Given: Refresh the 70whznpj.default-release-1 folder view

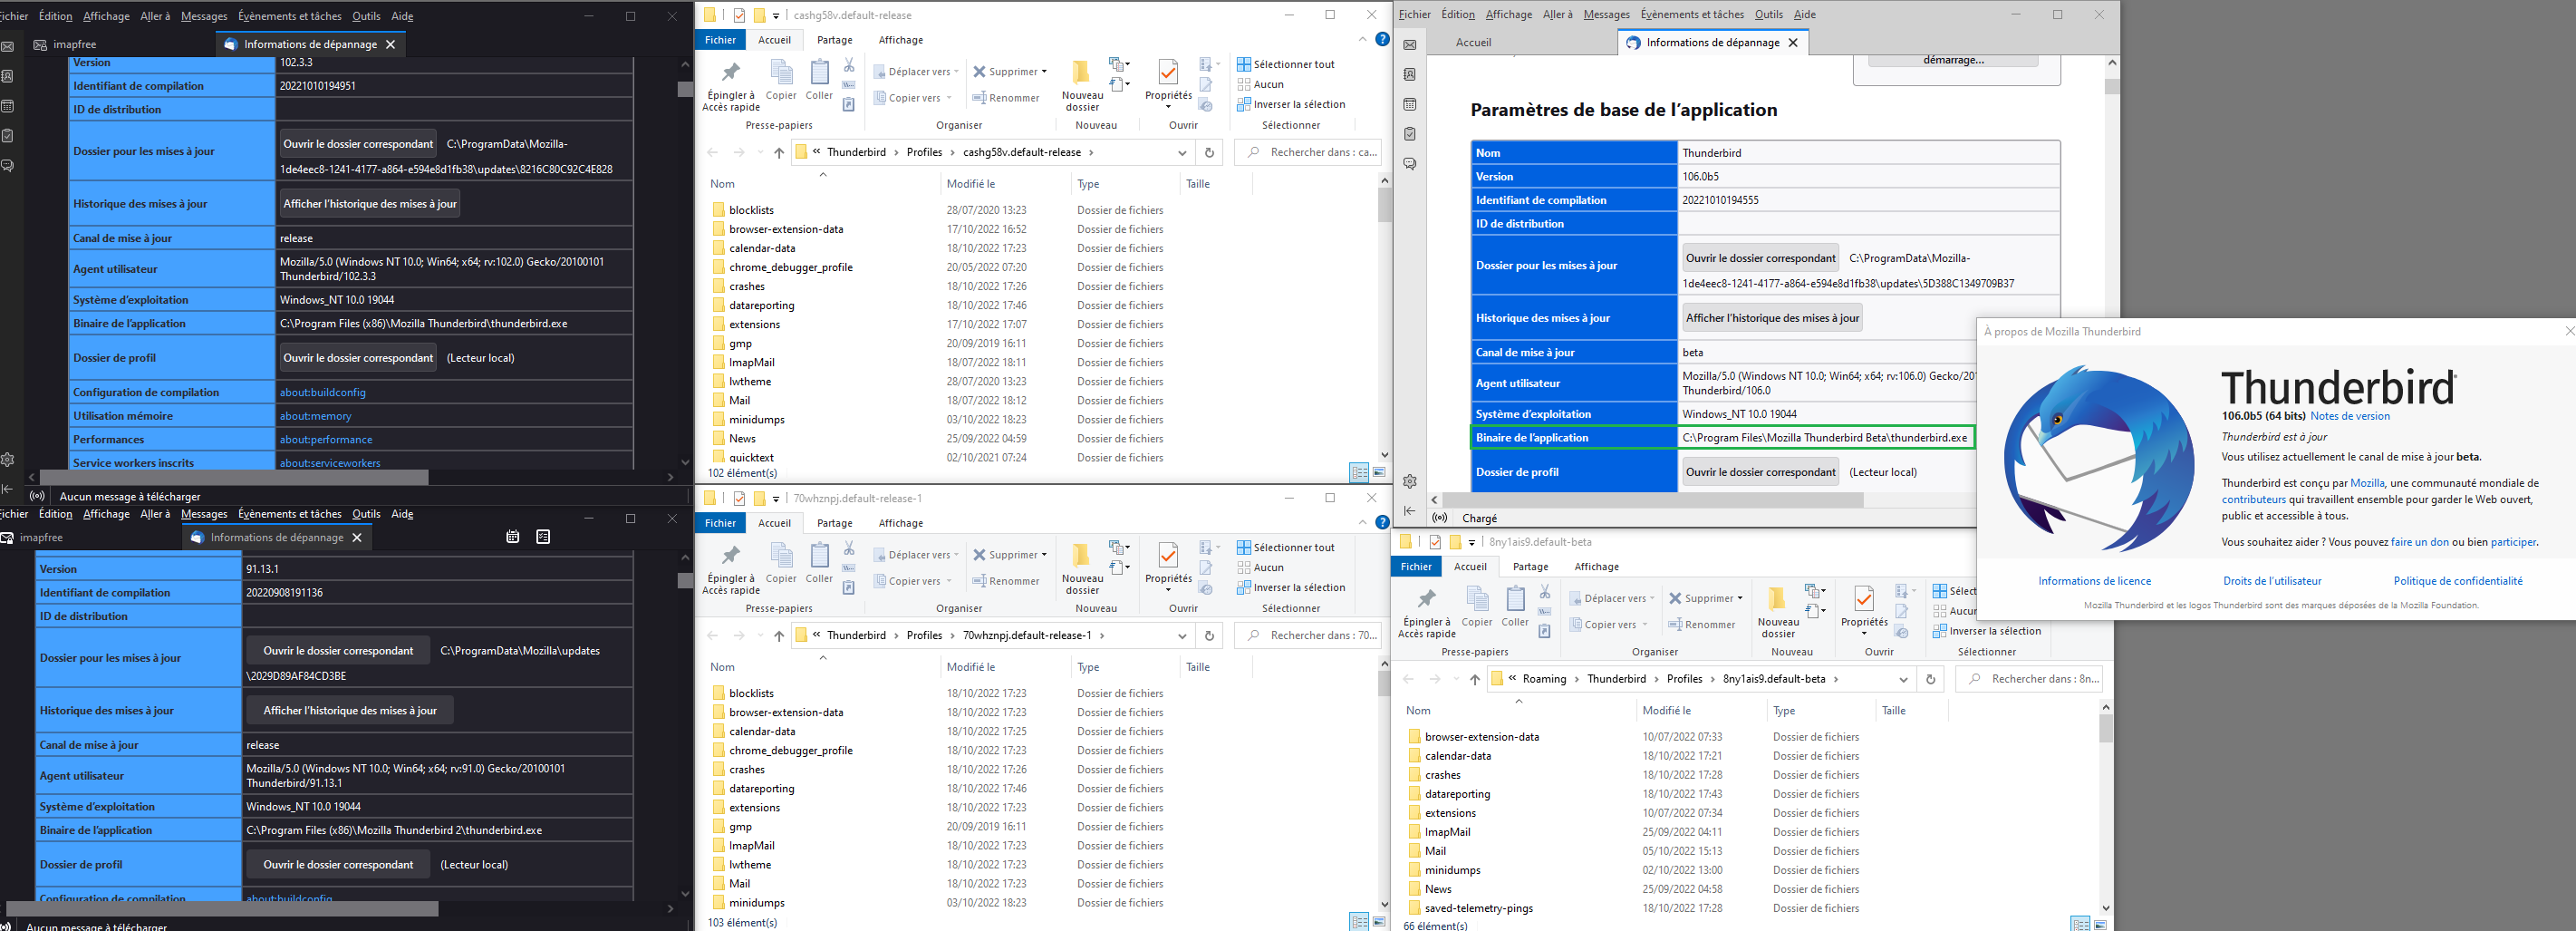Looking at the screenshot, I should coord(1209,636).
